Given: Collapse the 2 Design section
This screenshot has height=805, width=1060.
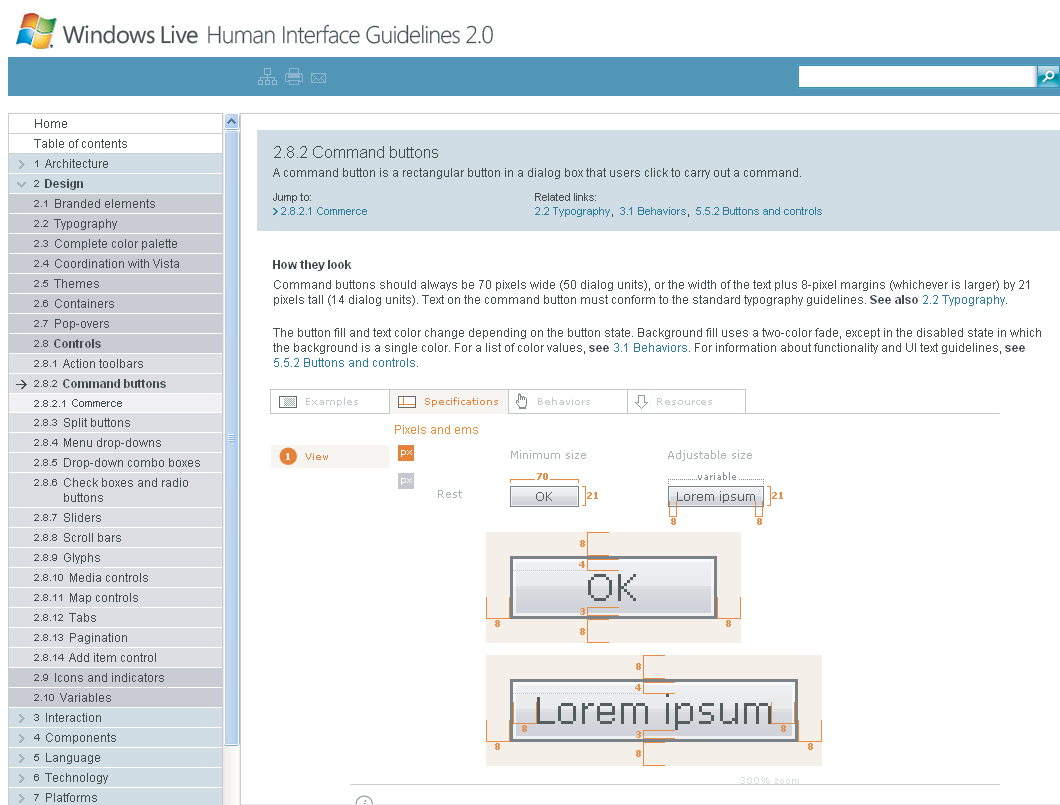Looking at the screenshot, I should point(22,184).
